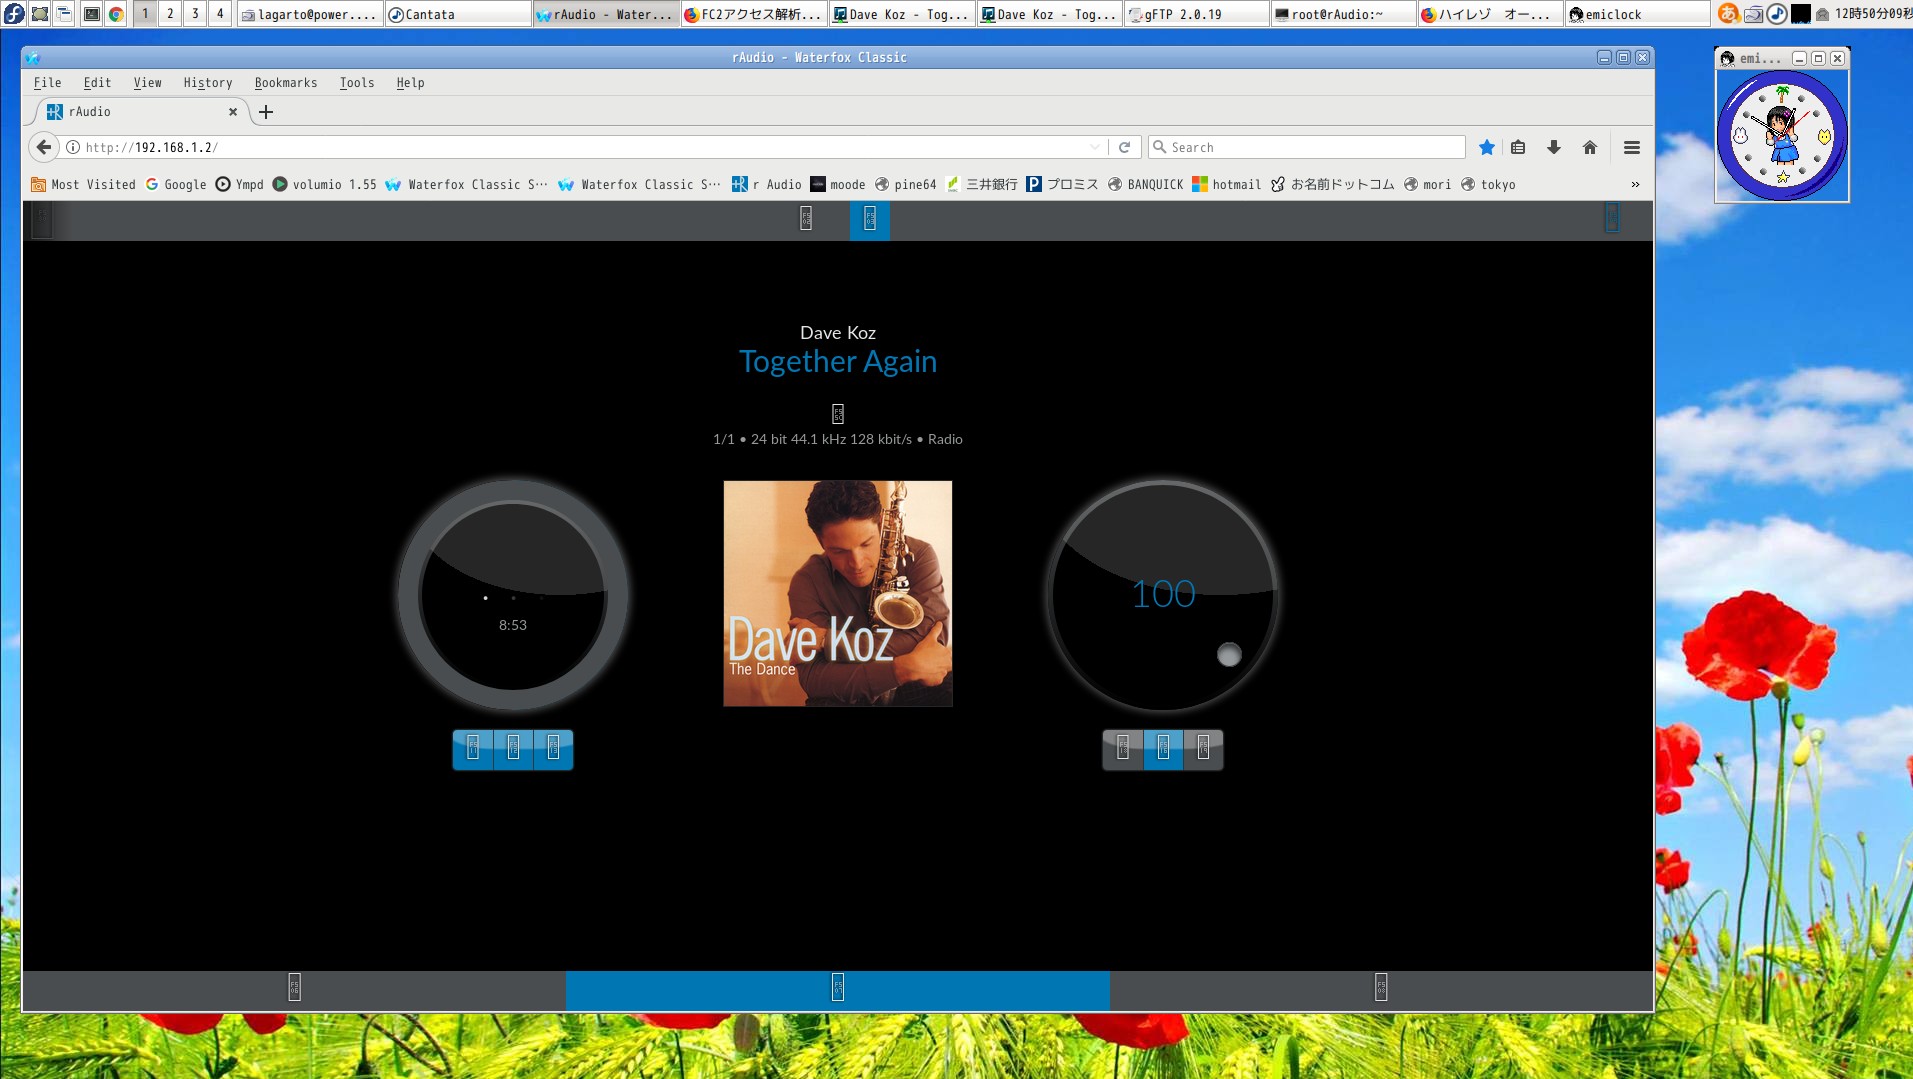Toggle repeat, leftmost button under time knob
The image size is (1913, 1079).
473,749
